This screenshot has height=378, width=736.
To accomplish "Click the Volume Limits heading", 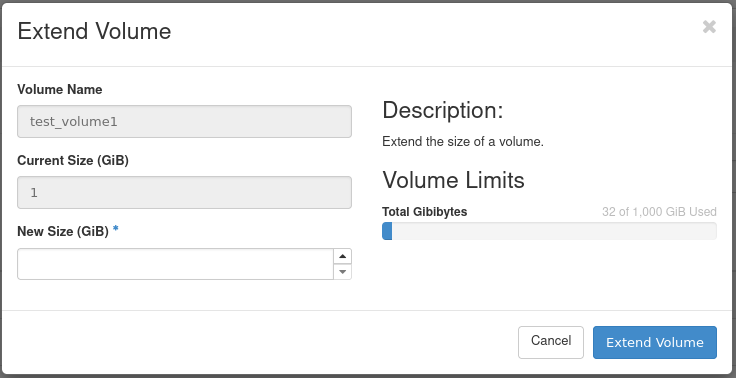I will [453, 180].
